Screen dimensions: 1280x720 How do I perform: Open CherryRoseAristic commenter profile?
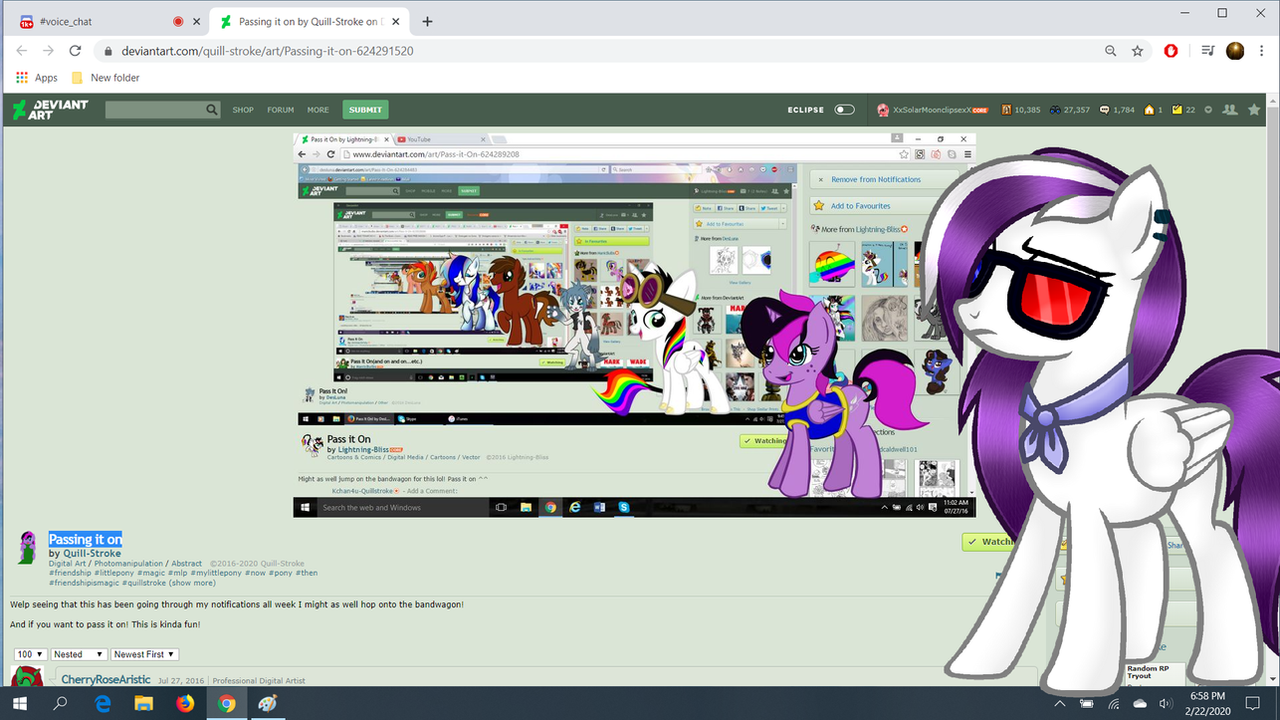point(106,680)
